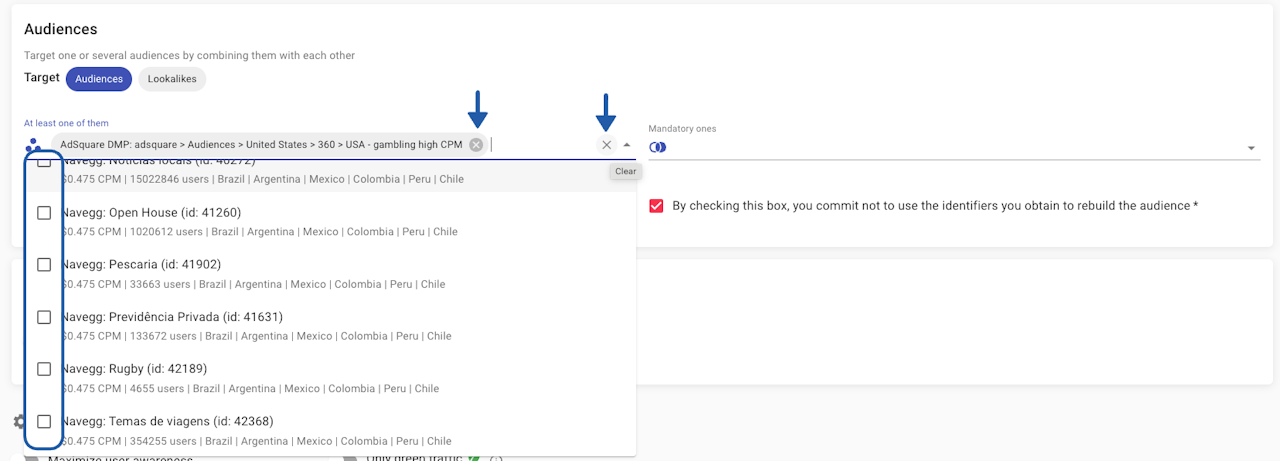
Task: Uncheck the identifier commitment checkbox
Action: point(656,206)
